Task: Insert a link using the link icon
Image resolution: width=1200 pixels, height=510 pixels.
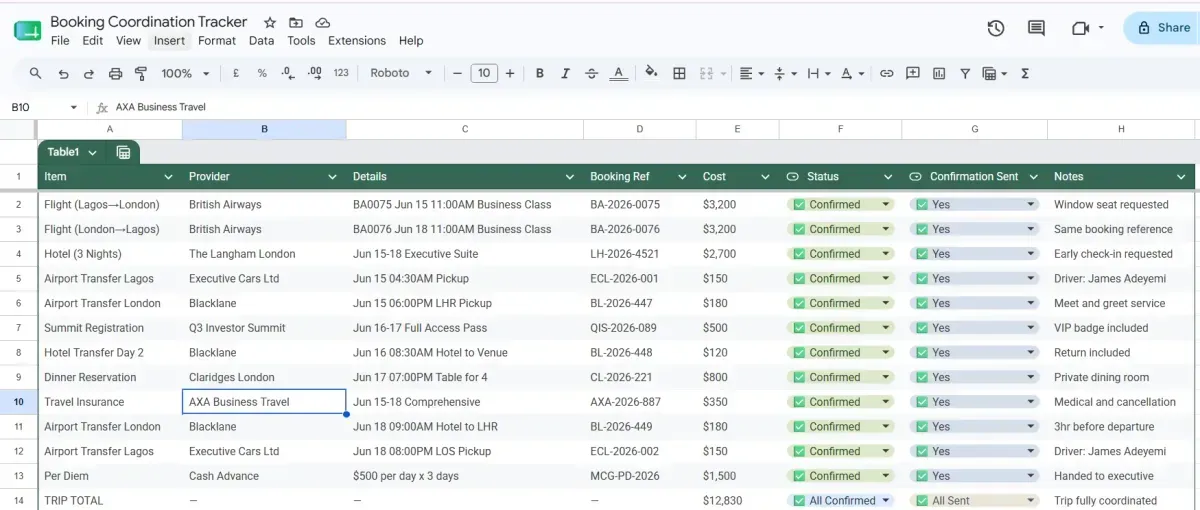Action: (886, 73)
